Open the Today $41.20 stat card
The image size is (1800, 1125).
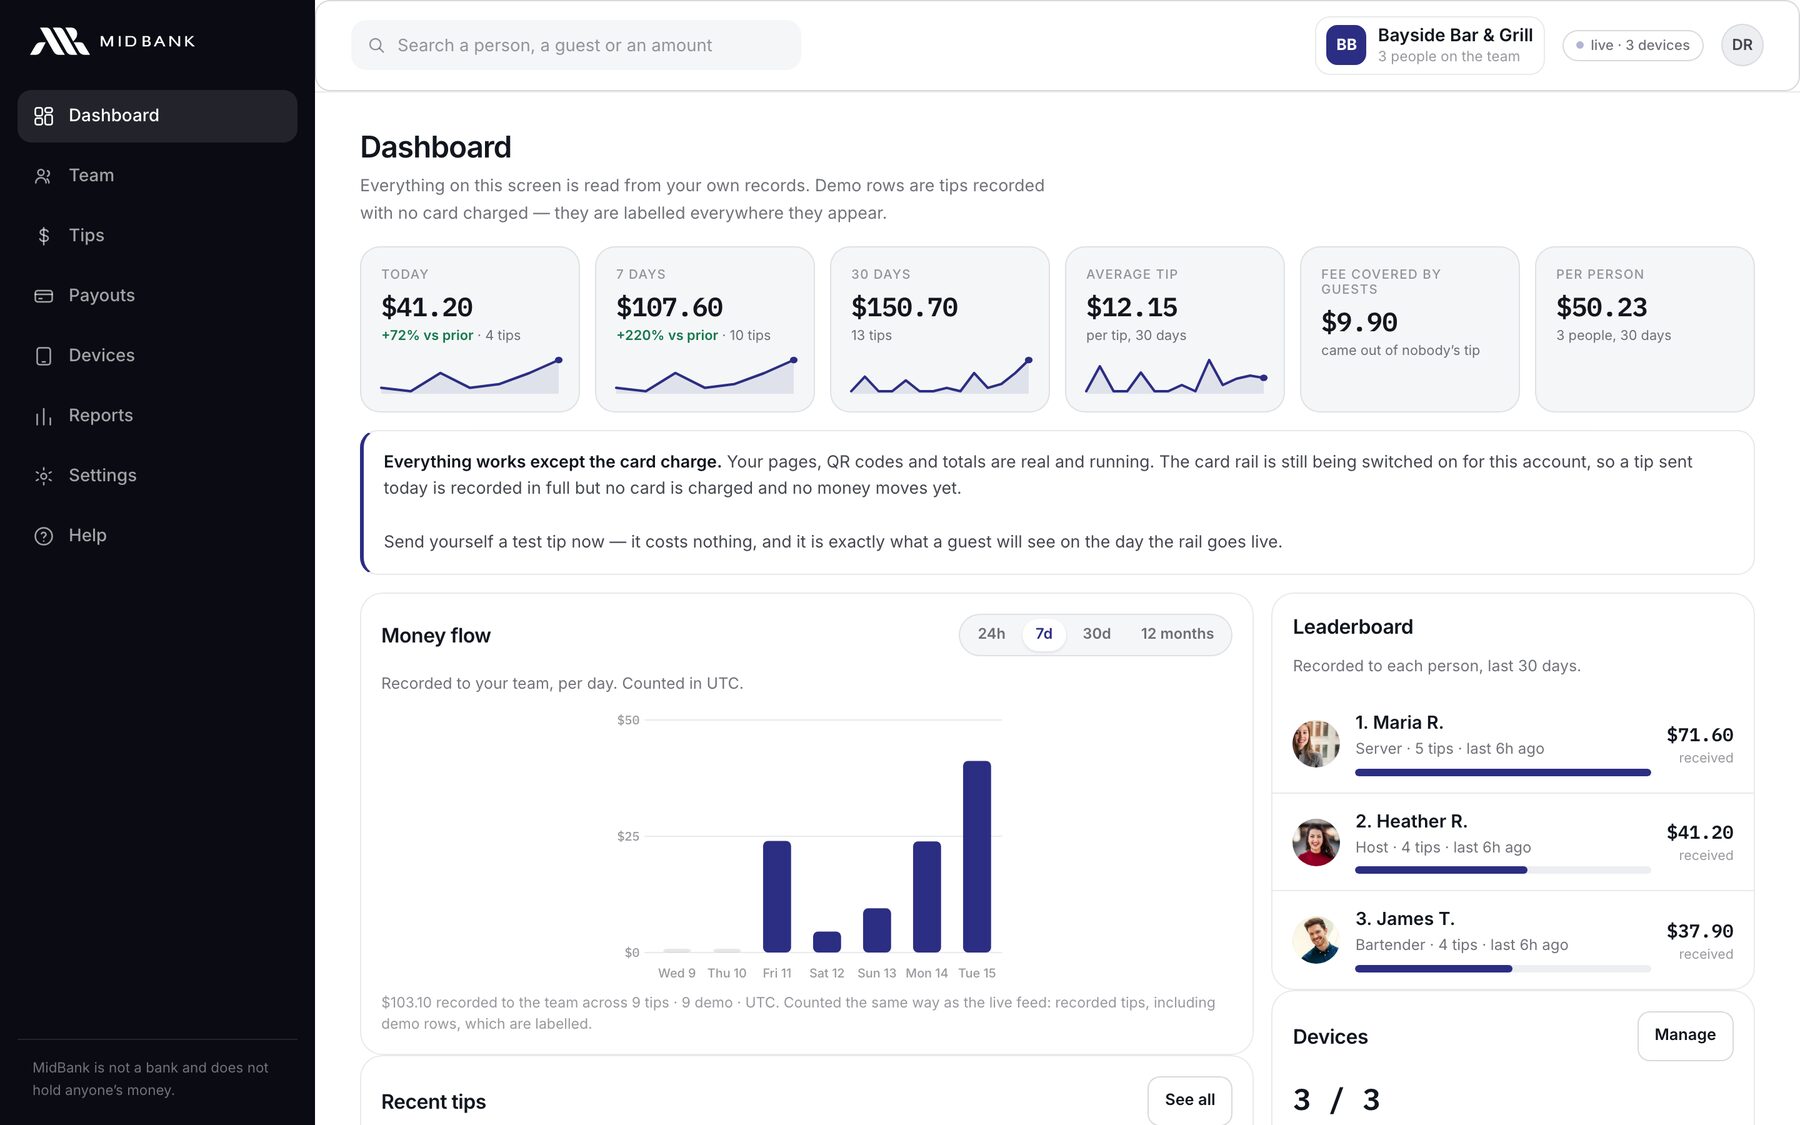point(470,329)
